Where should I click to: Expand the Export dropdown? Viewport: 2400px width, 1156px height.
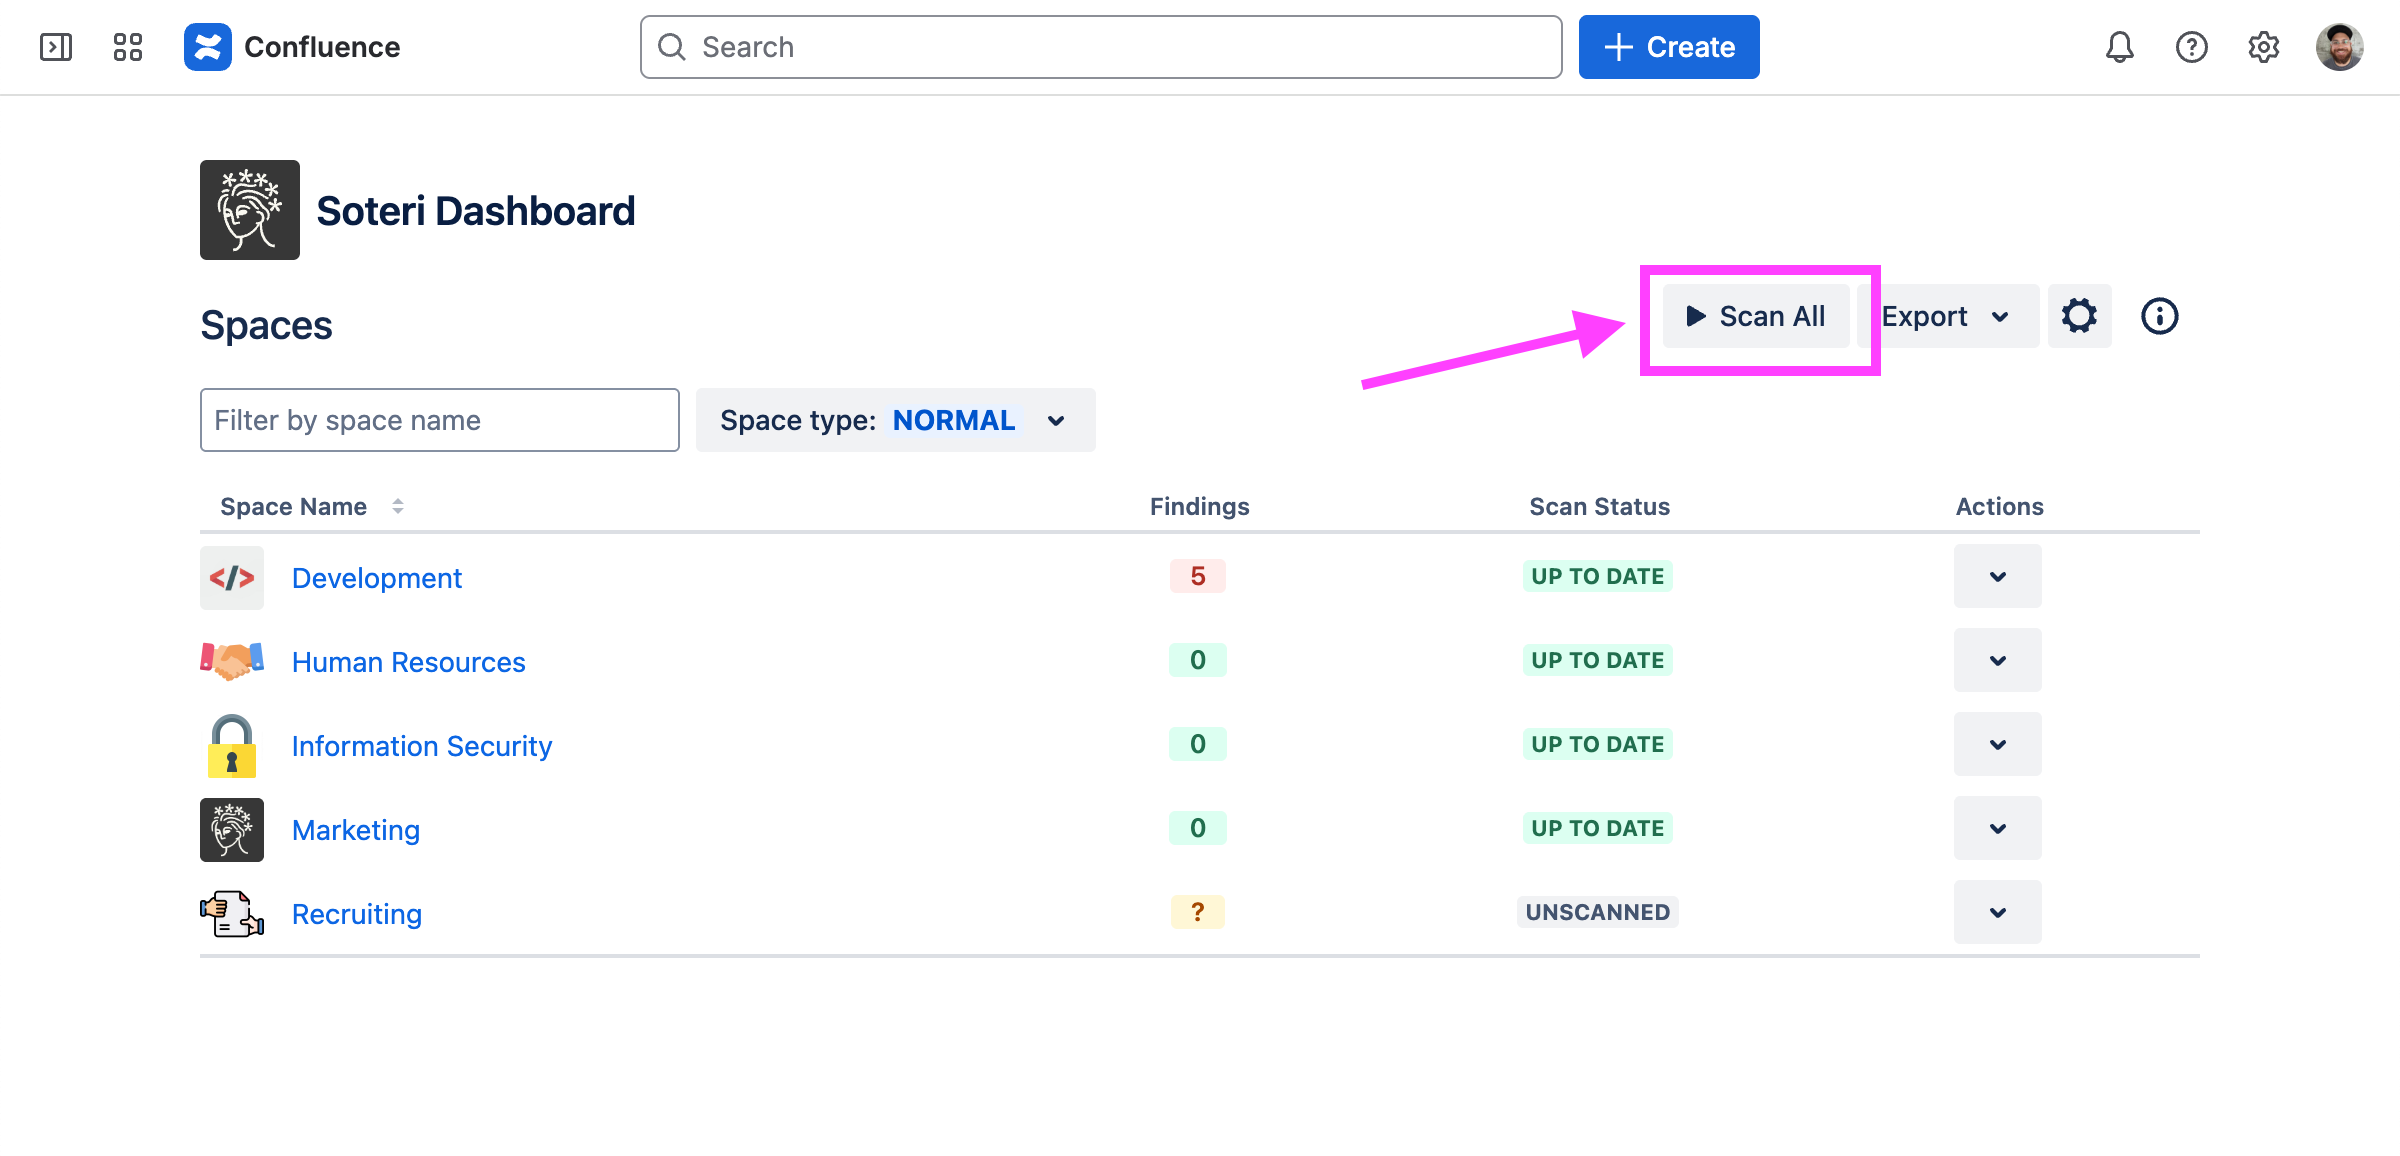coord(1946,316)
